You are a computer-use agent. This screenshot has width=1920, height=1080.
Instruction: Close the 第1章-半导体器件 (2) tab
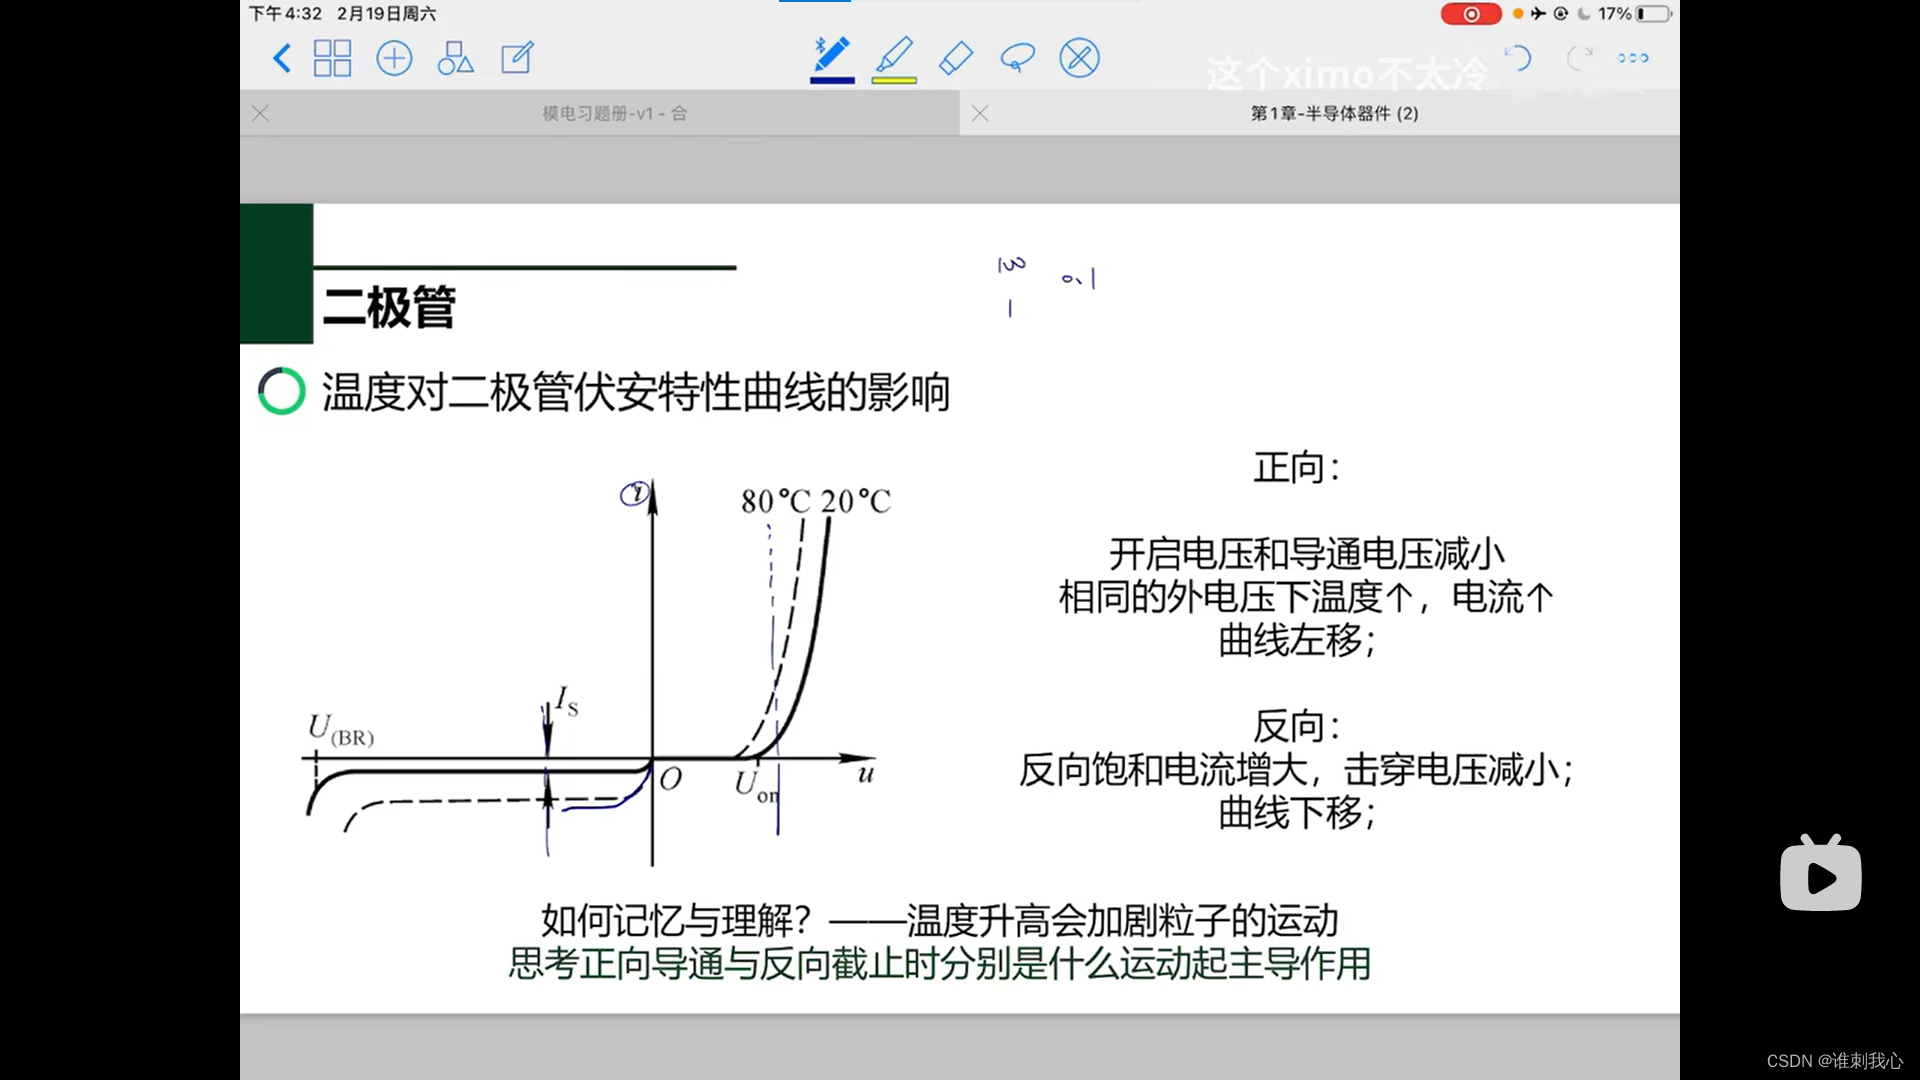[x=980, y=113]
